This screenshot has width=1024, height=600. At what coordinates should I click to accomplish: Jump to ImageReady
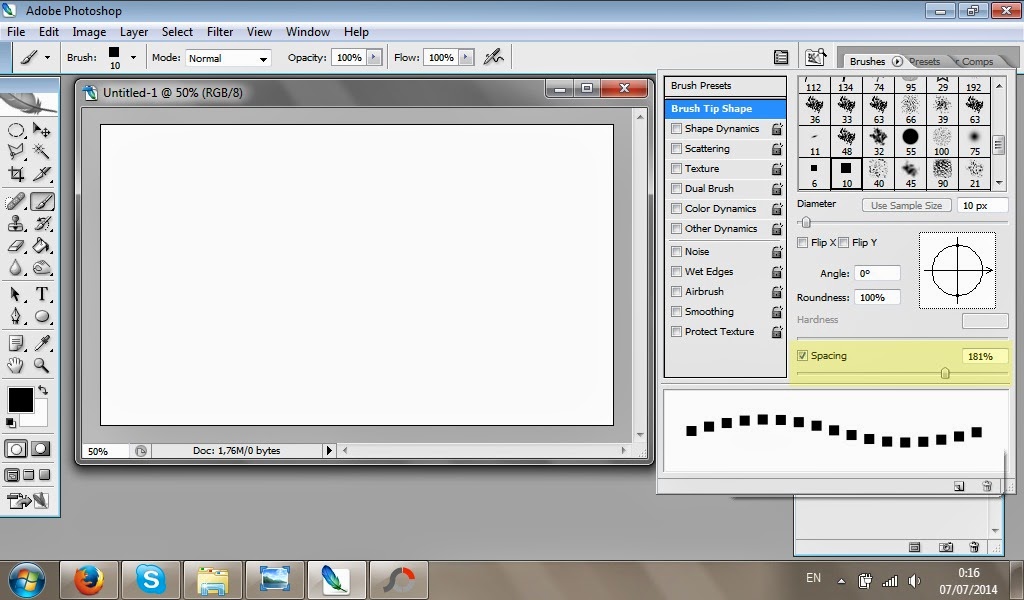[x=27, y=501]
